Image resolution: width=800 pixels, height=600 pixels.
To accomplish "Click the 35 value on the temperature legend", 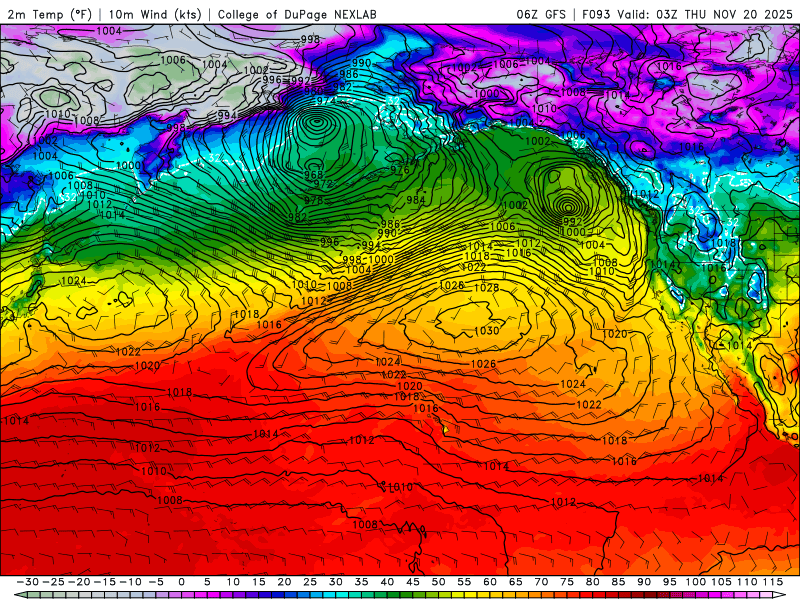I will [x=361, y=582].
